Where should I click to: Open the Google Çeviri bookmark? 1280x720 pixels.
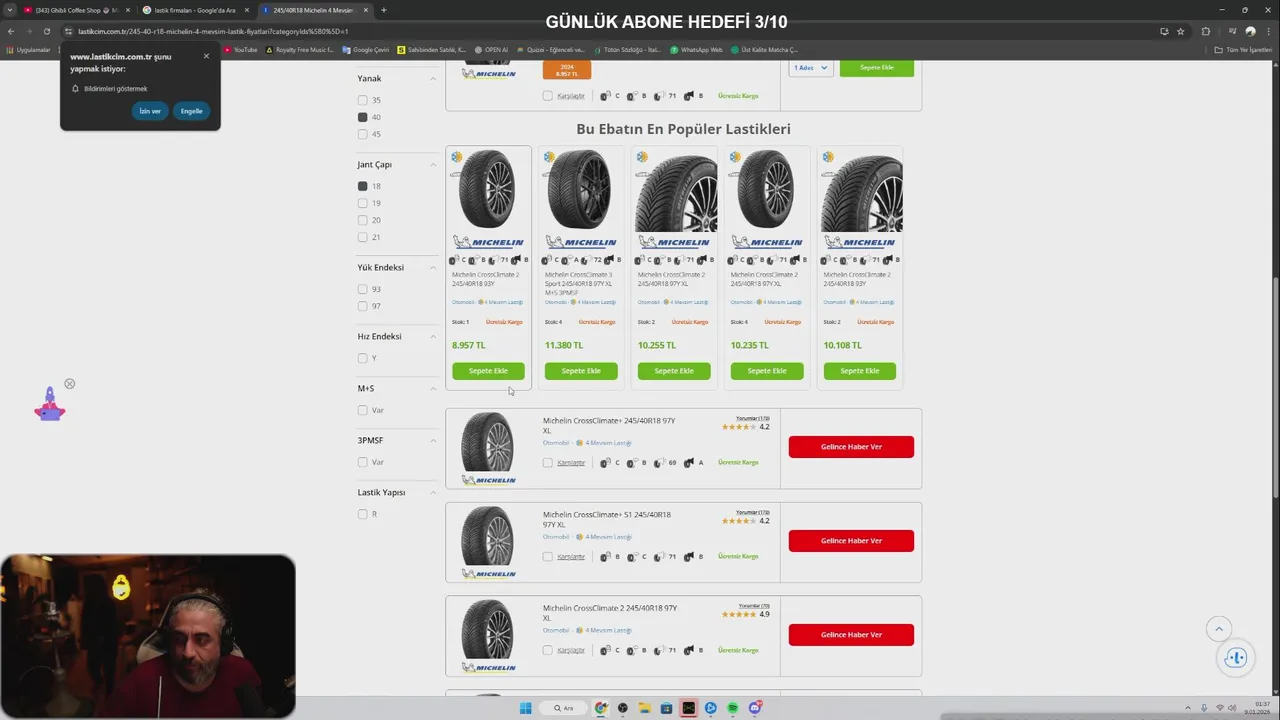(x=365, y=49)
